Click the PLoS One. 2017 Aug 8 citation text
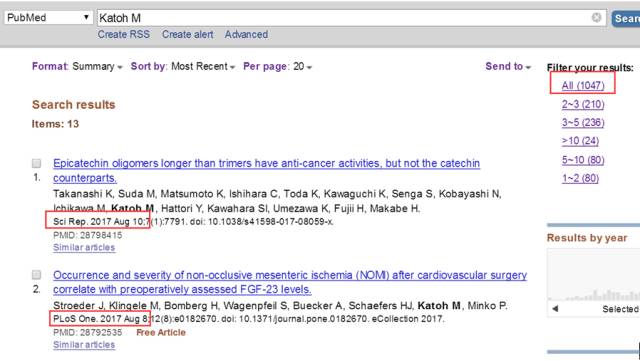This screenshot has height=361, width=640. [x=100, y=319]
